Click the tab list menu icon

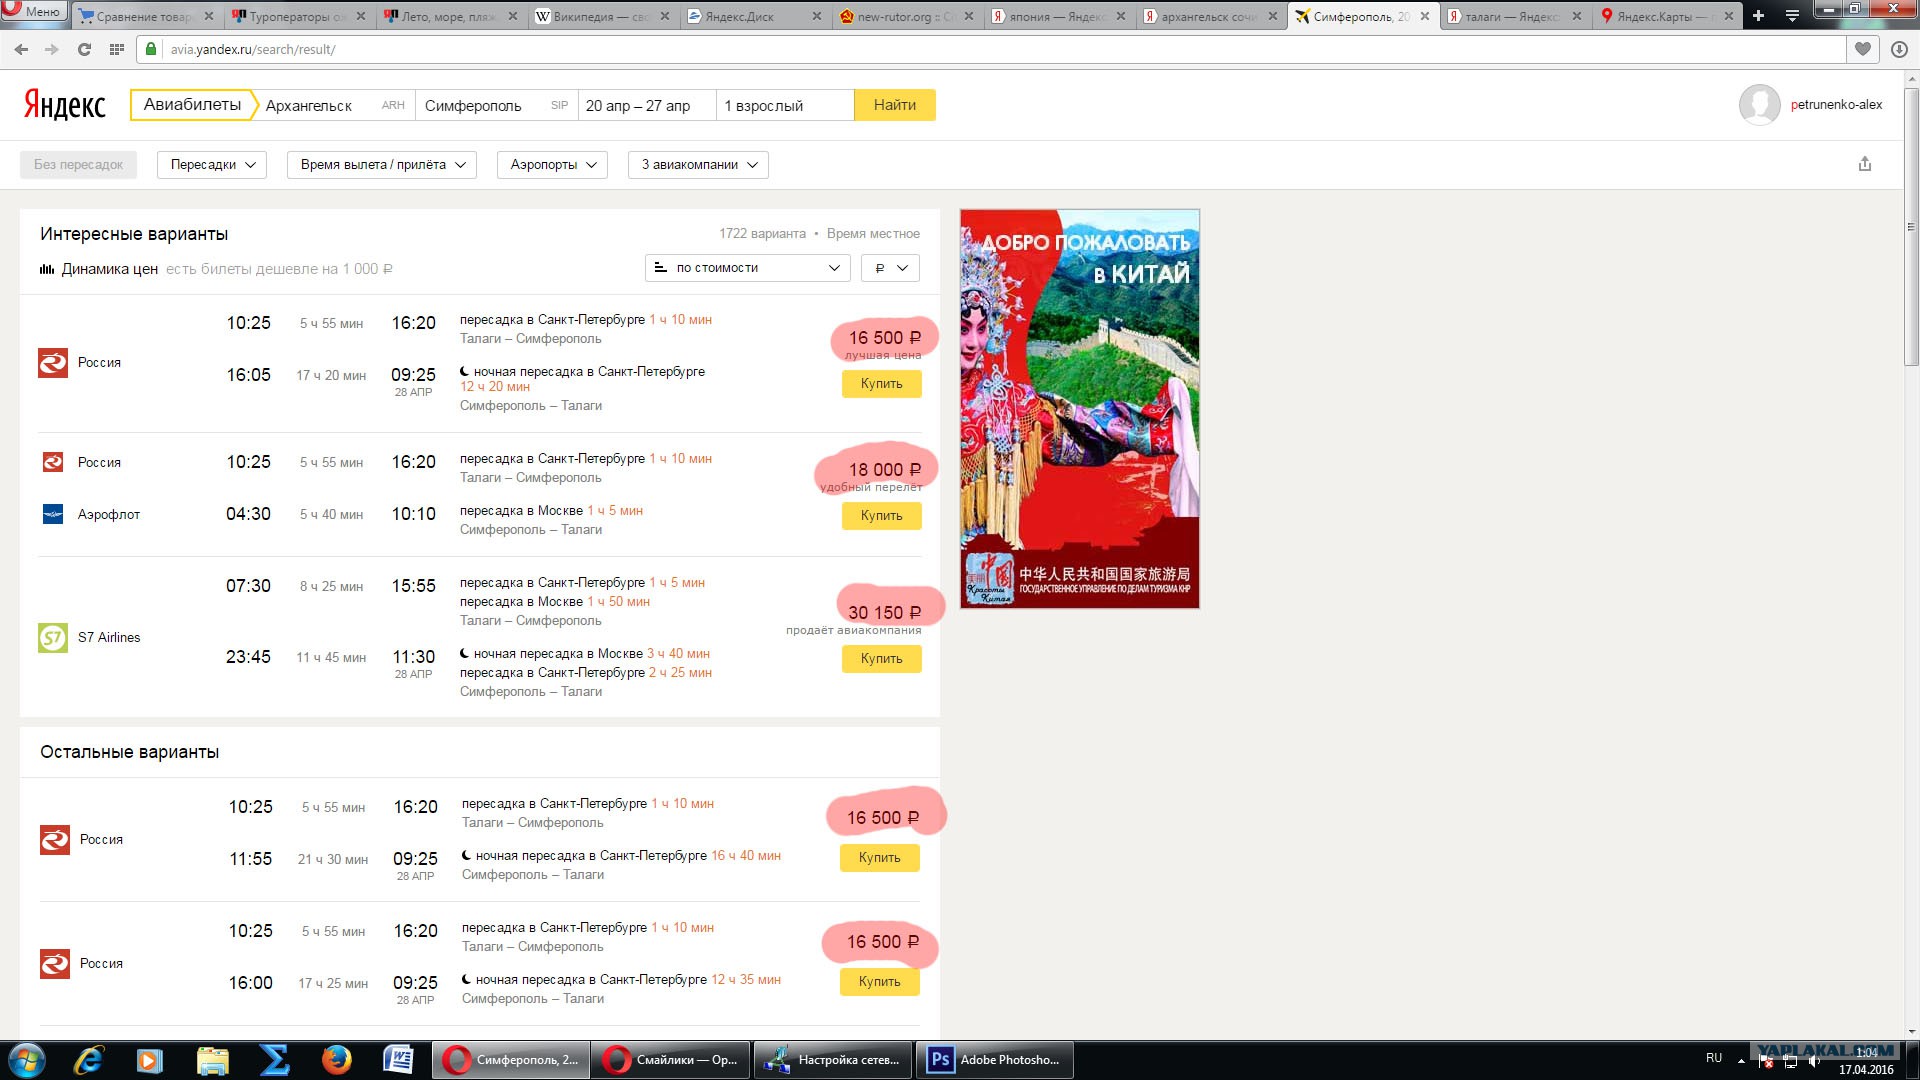[1792, 16]
